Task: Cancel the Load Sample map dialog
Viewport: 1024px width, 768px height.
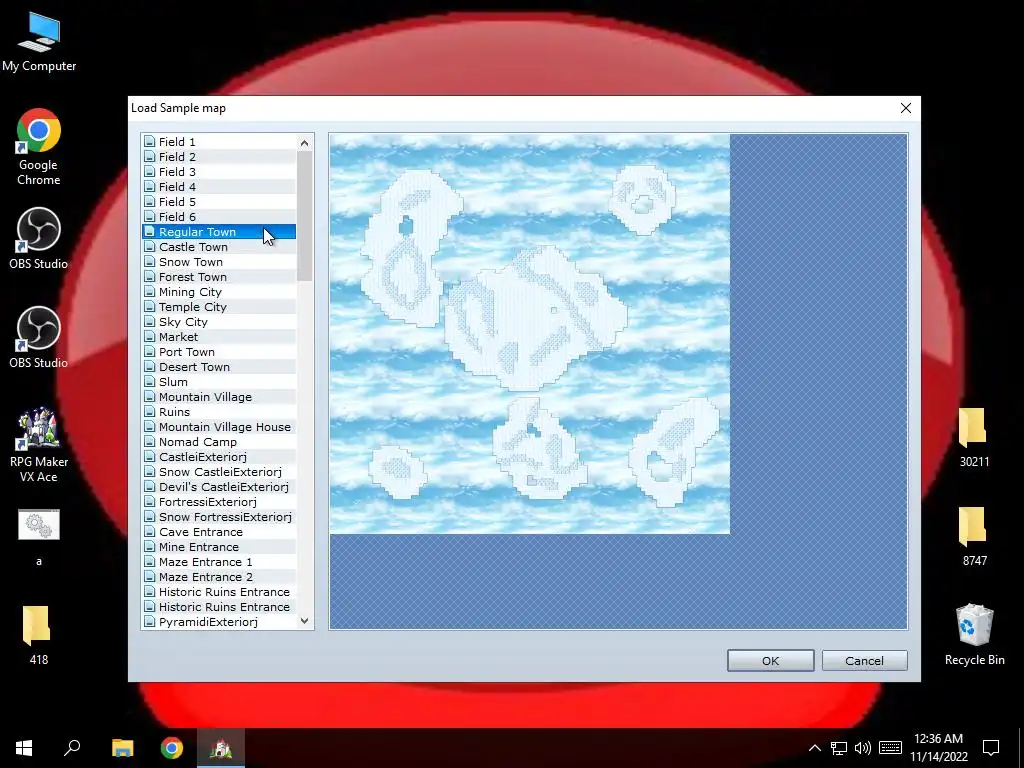Action: point(865,660)
